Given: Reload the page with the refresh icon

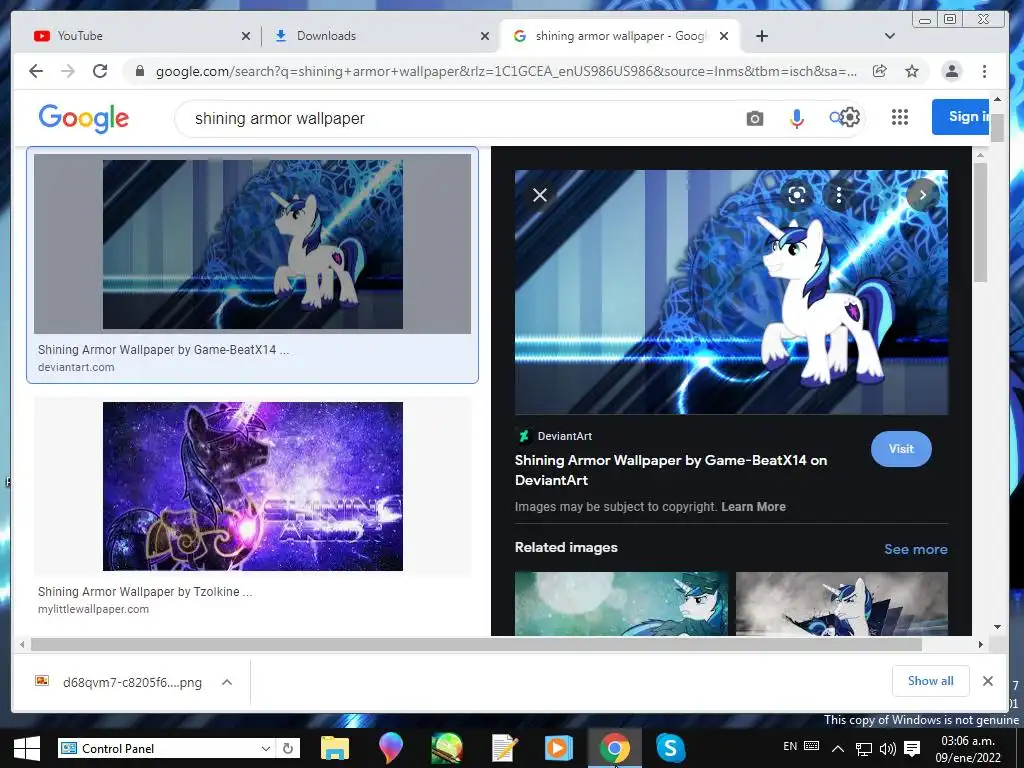Looking at the screenshot, I should click(100, 71).
